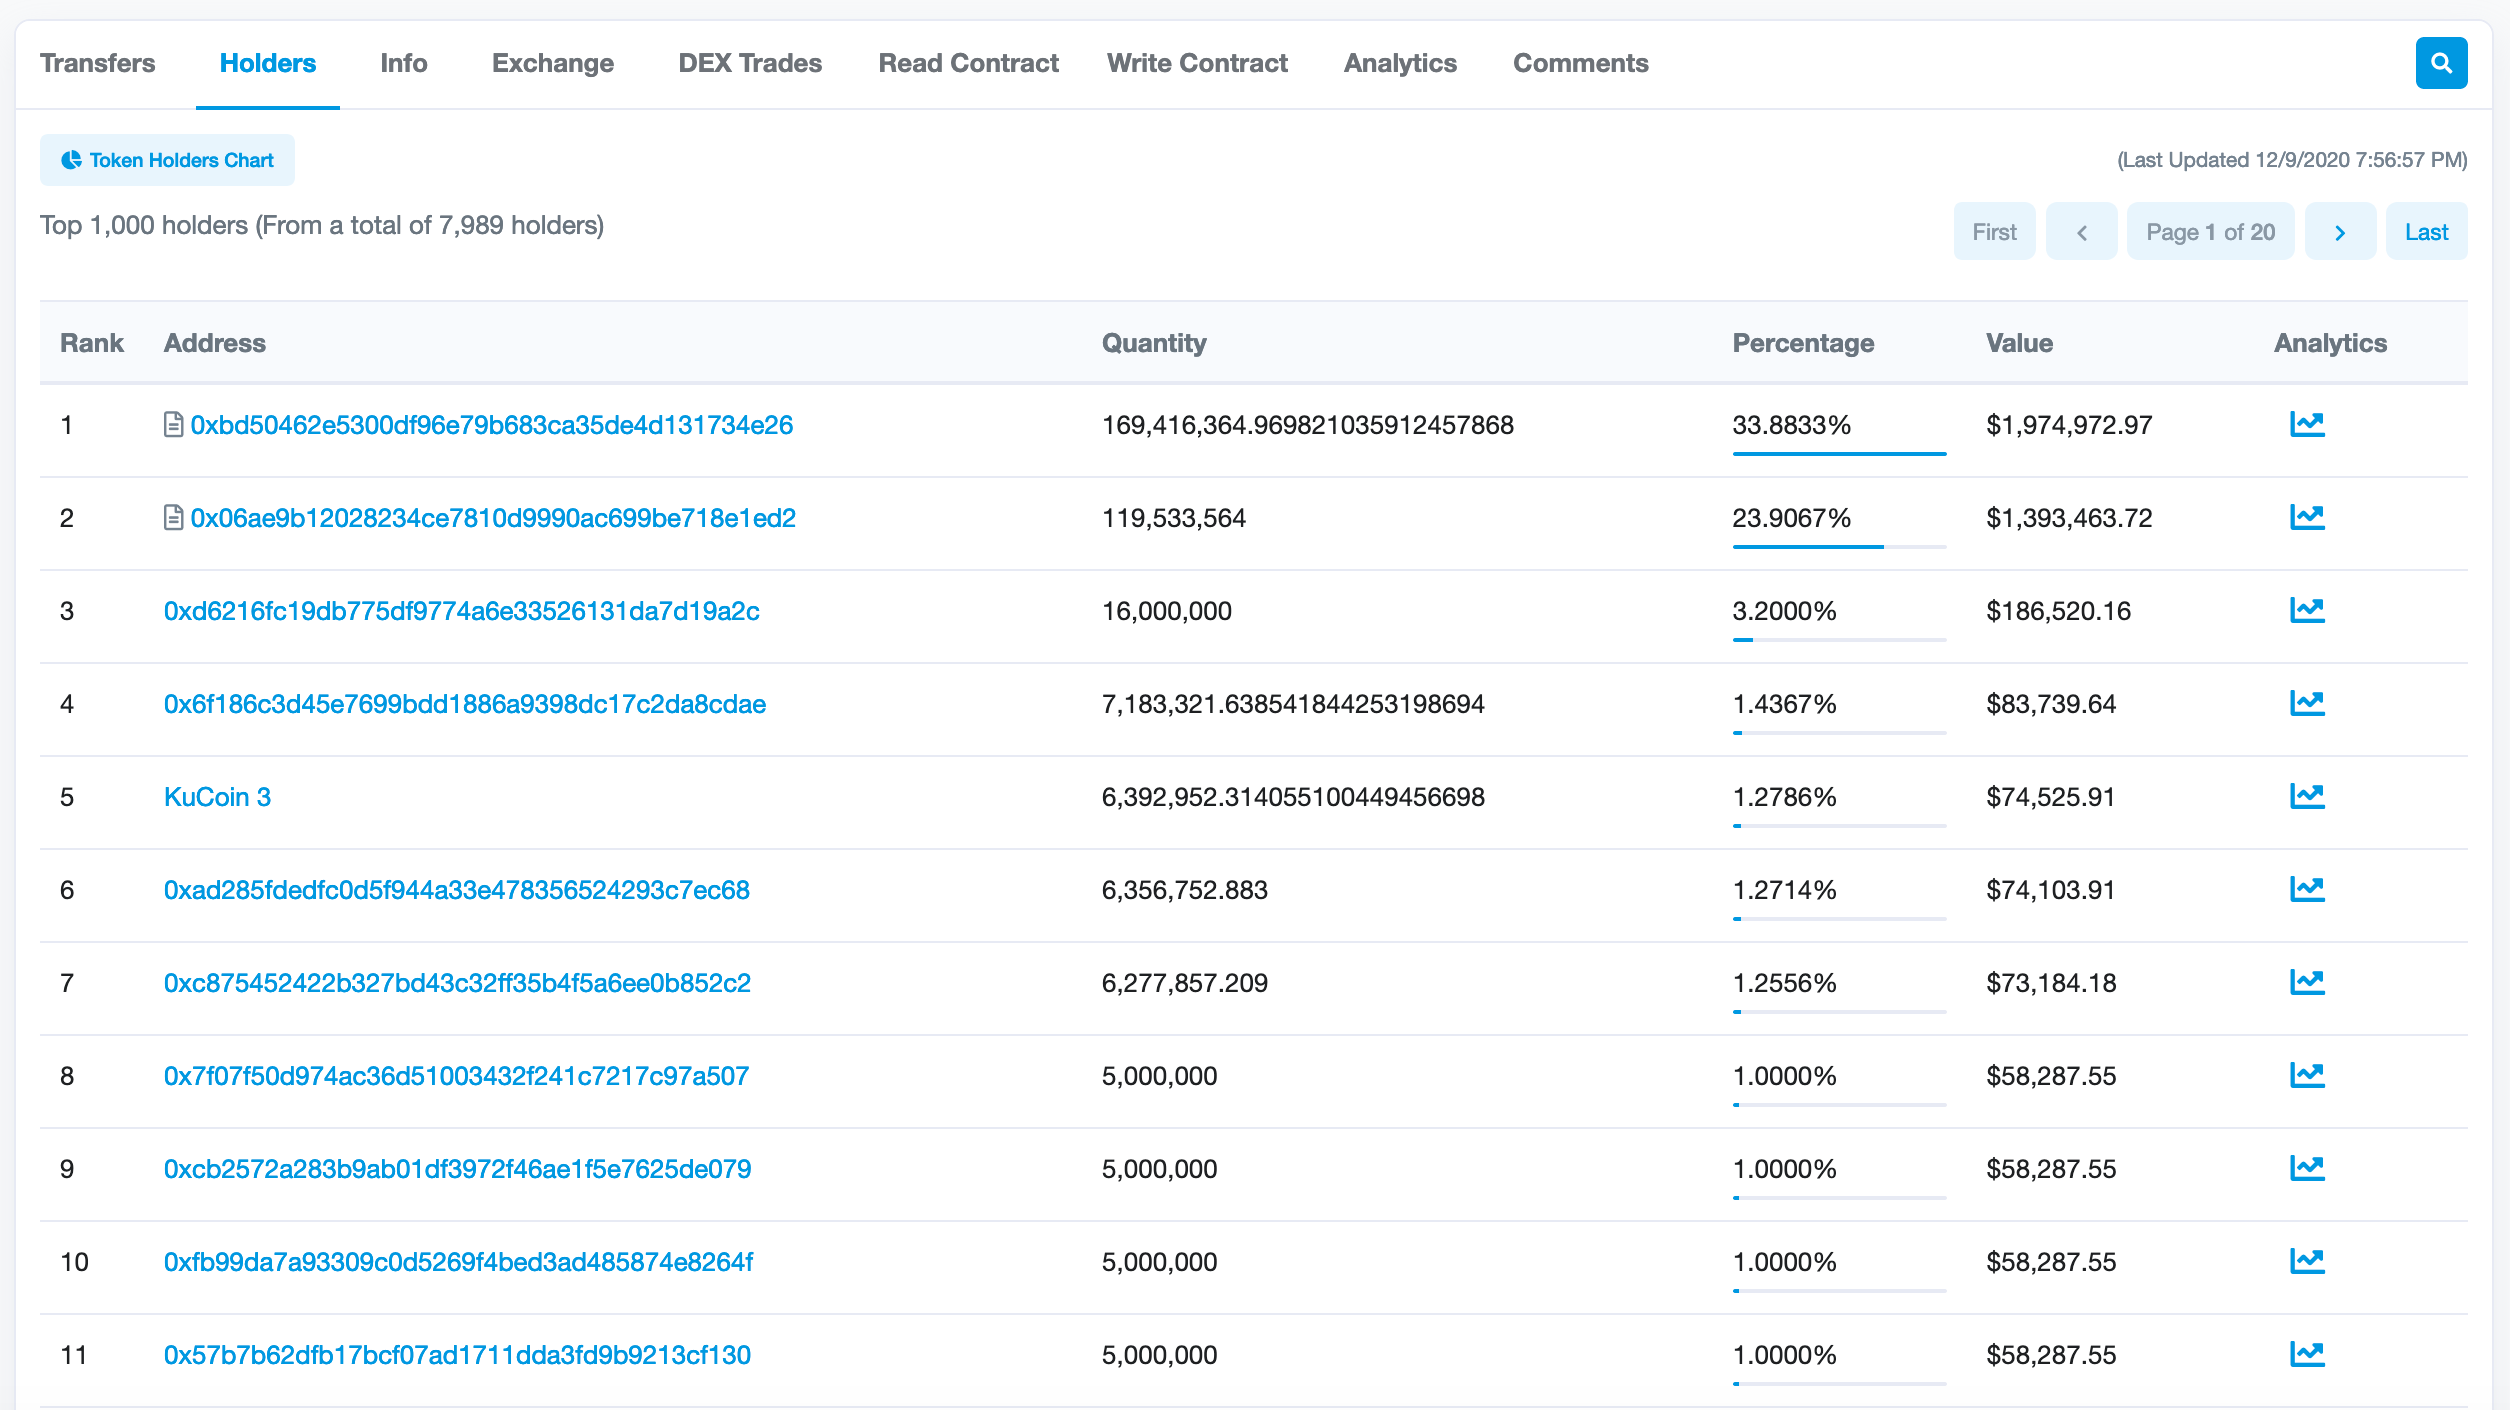Open address 0xfb99da7a93309c0d5269f4bed3ad485874e8264f
Screen dimensions: 2510x1410
tap(458, 1262)
